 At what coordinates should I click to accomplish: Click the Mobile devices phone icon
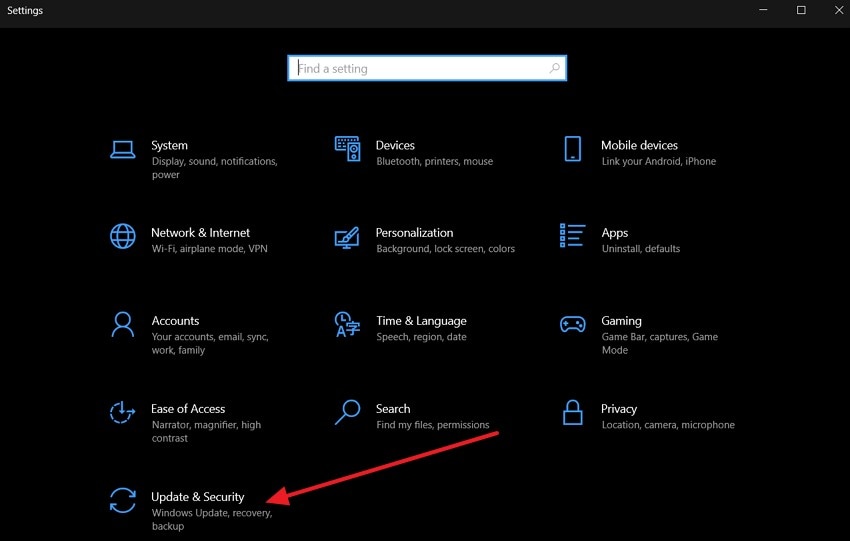572,149
